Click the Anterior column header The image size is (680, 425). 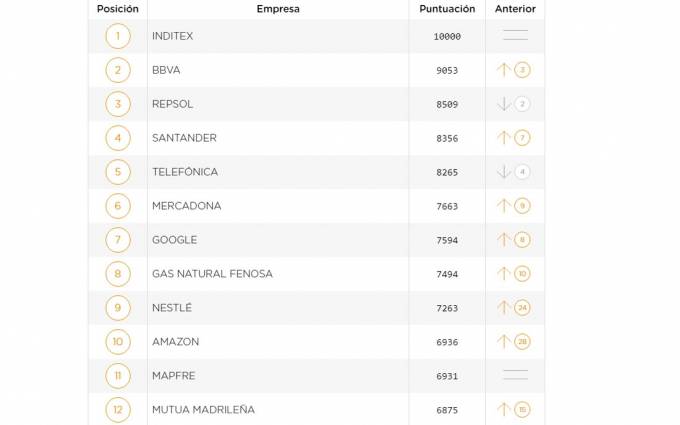coord(515,9)
